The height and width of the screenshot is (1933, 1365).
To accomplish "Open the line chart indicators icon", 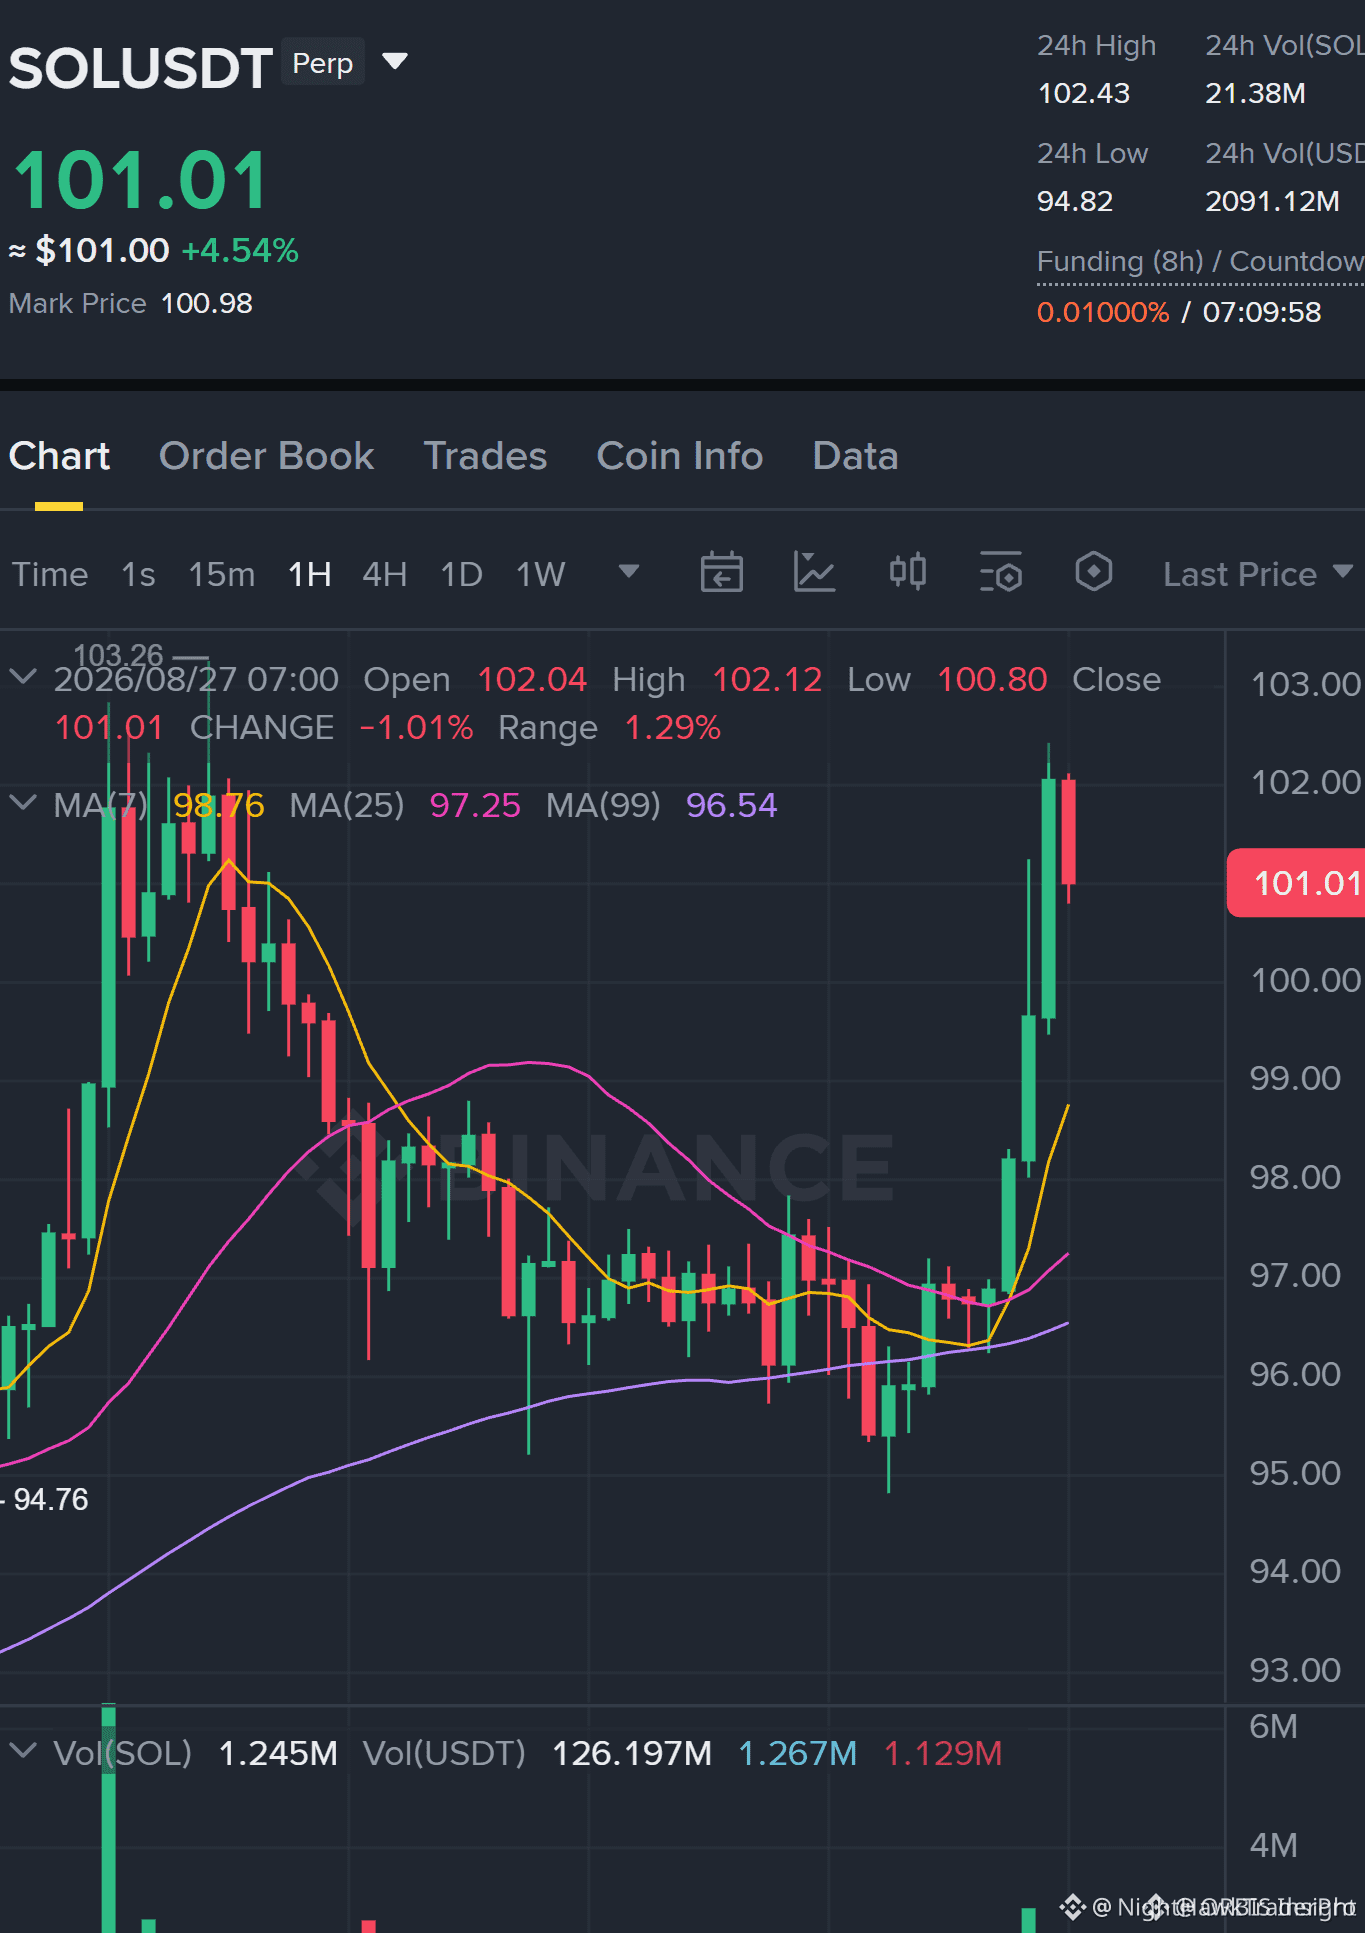I will pyautogui.click(x=814, y=572).
